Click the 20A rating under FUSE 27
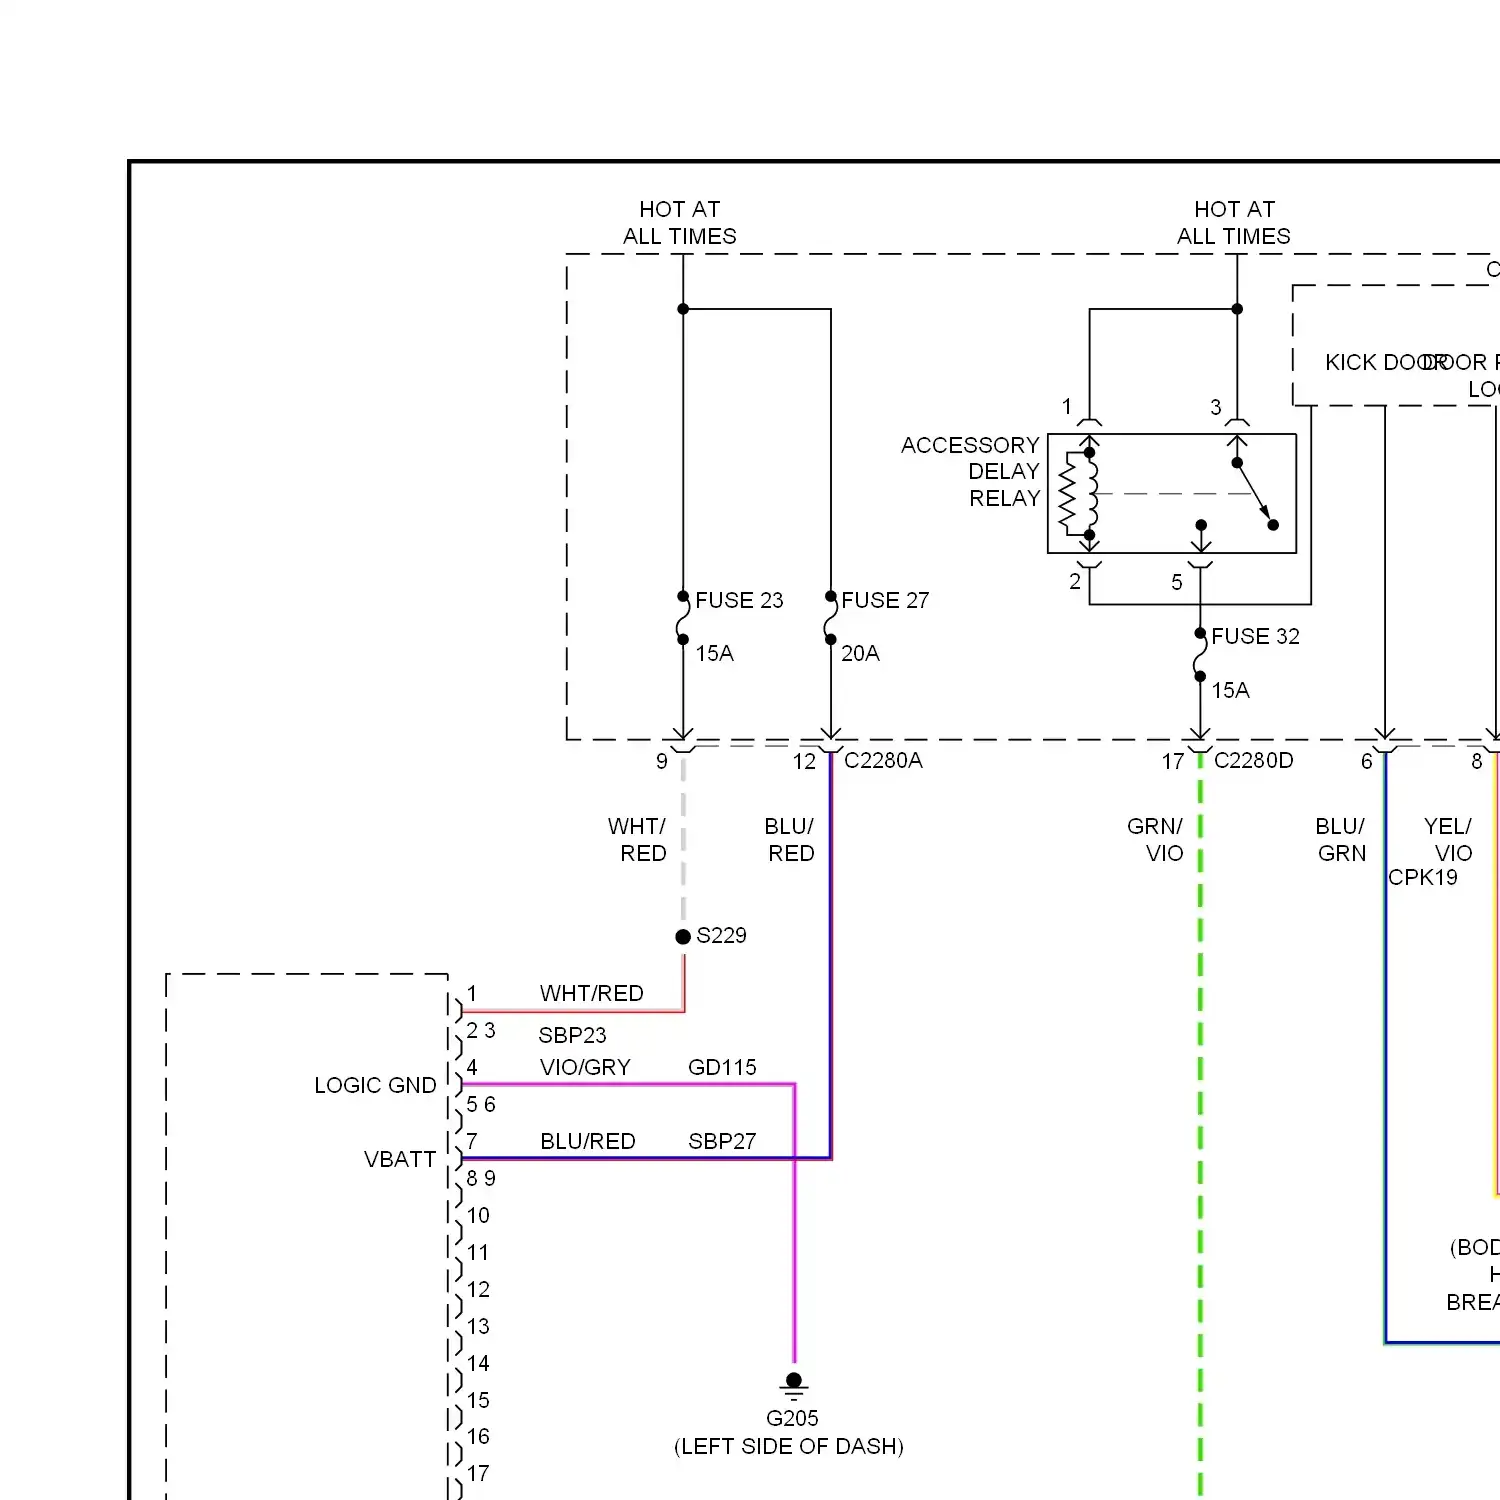 click(860, 653)
